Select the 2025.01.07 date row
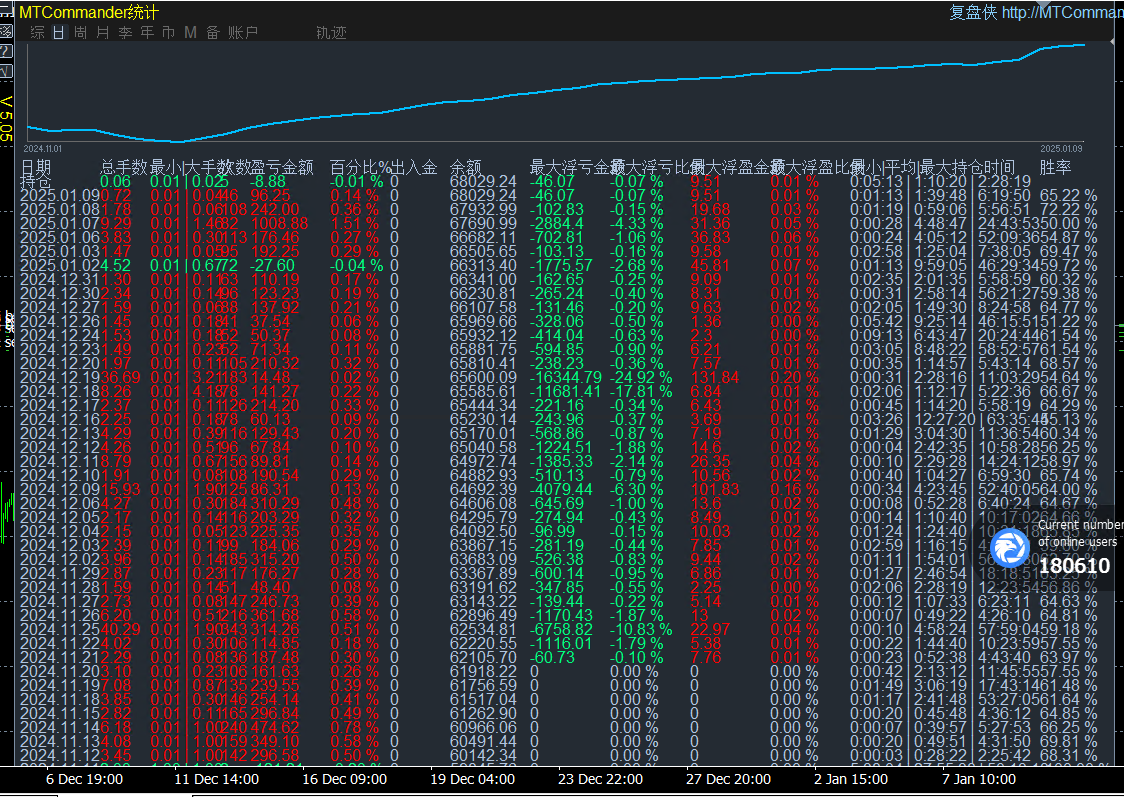Image resolution: width=1124 pixels, height=797 pixels. [x=60, y=224]
